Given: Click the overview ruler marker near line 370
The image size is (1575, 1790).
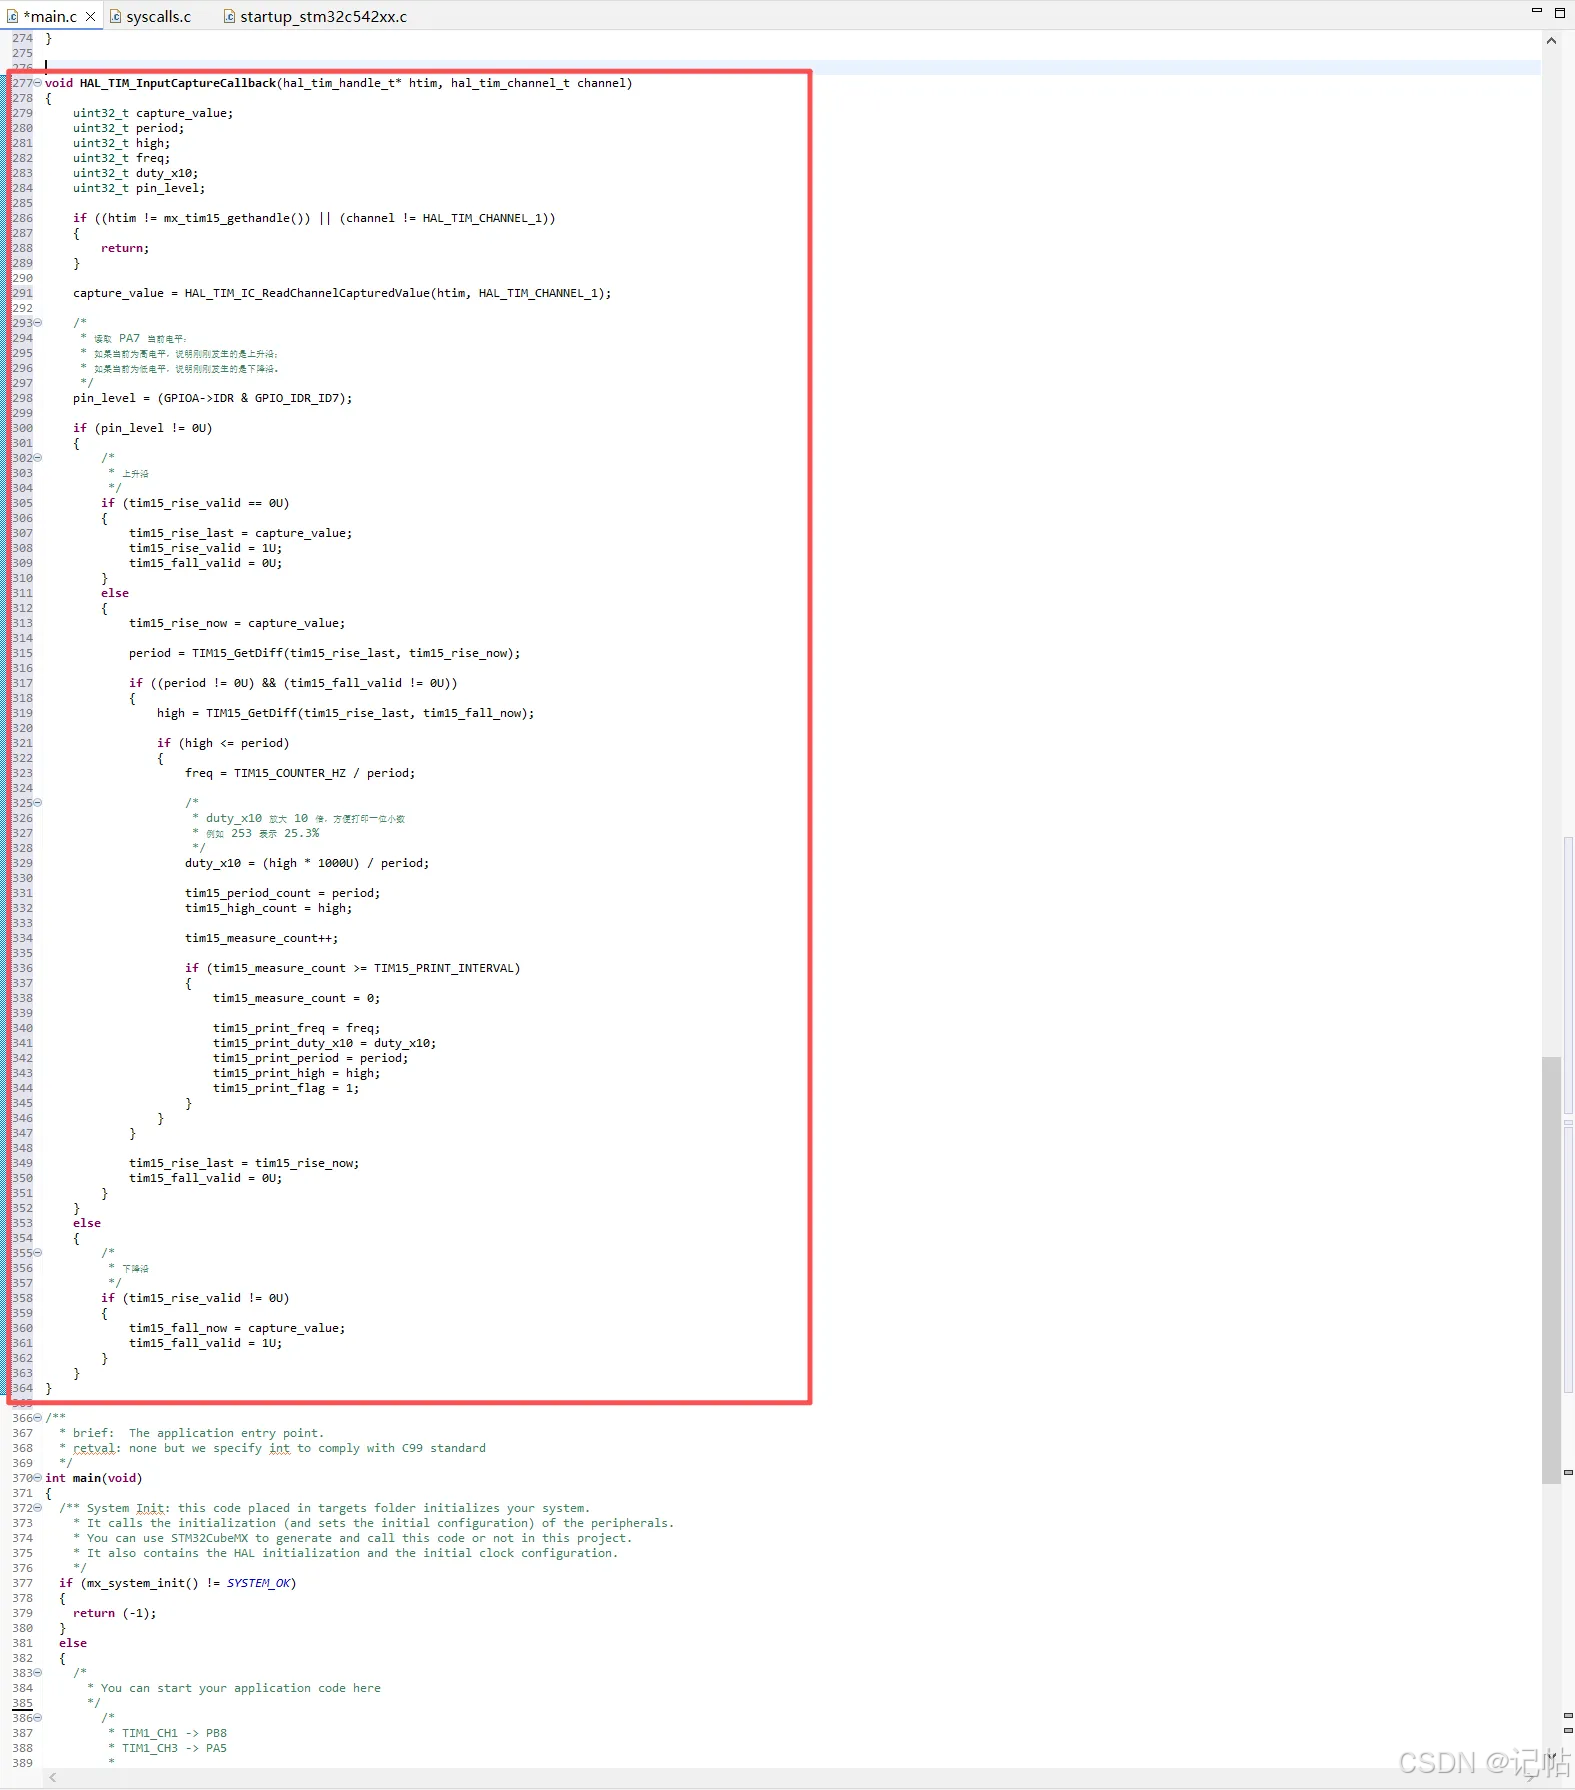Looking at the screenshot, I should (x=1568, y=1472).
